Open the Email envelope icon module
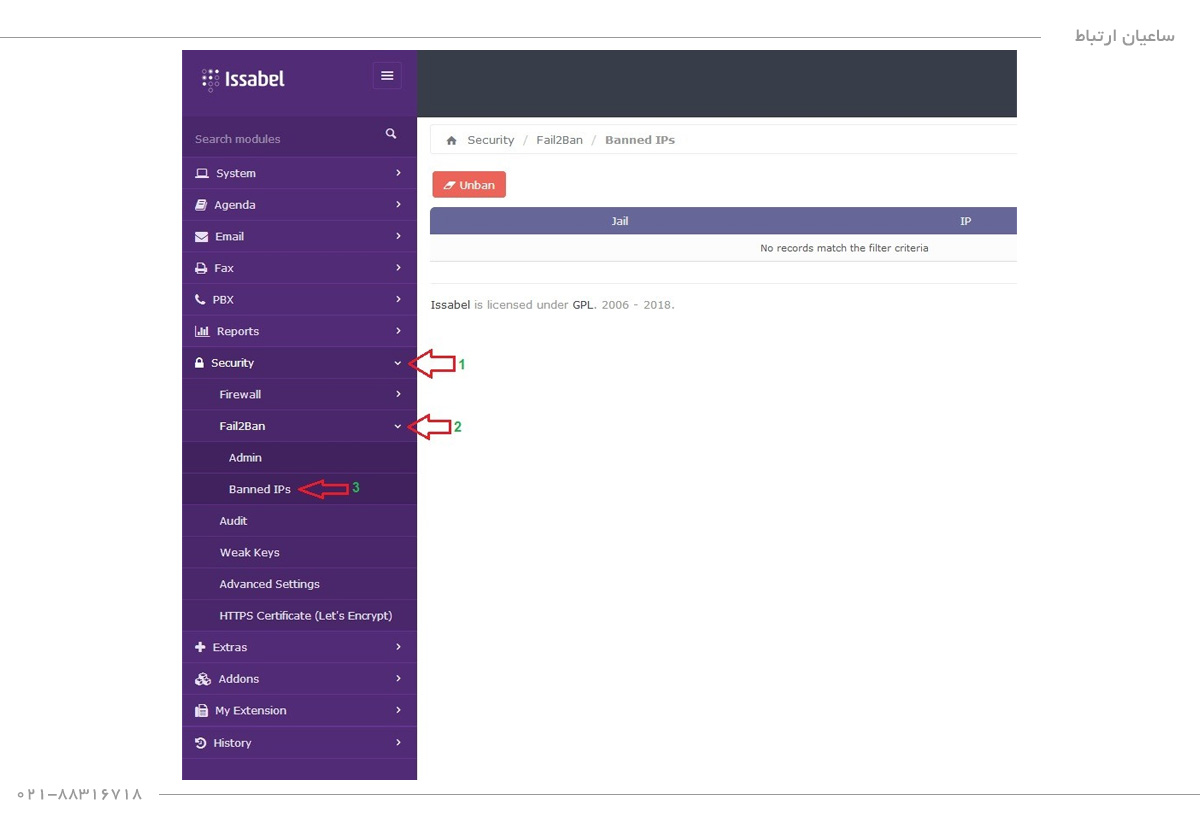 [200, 237]
